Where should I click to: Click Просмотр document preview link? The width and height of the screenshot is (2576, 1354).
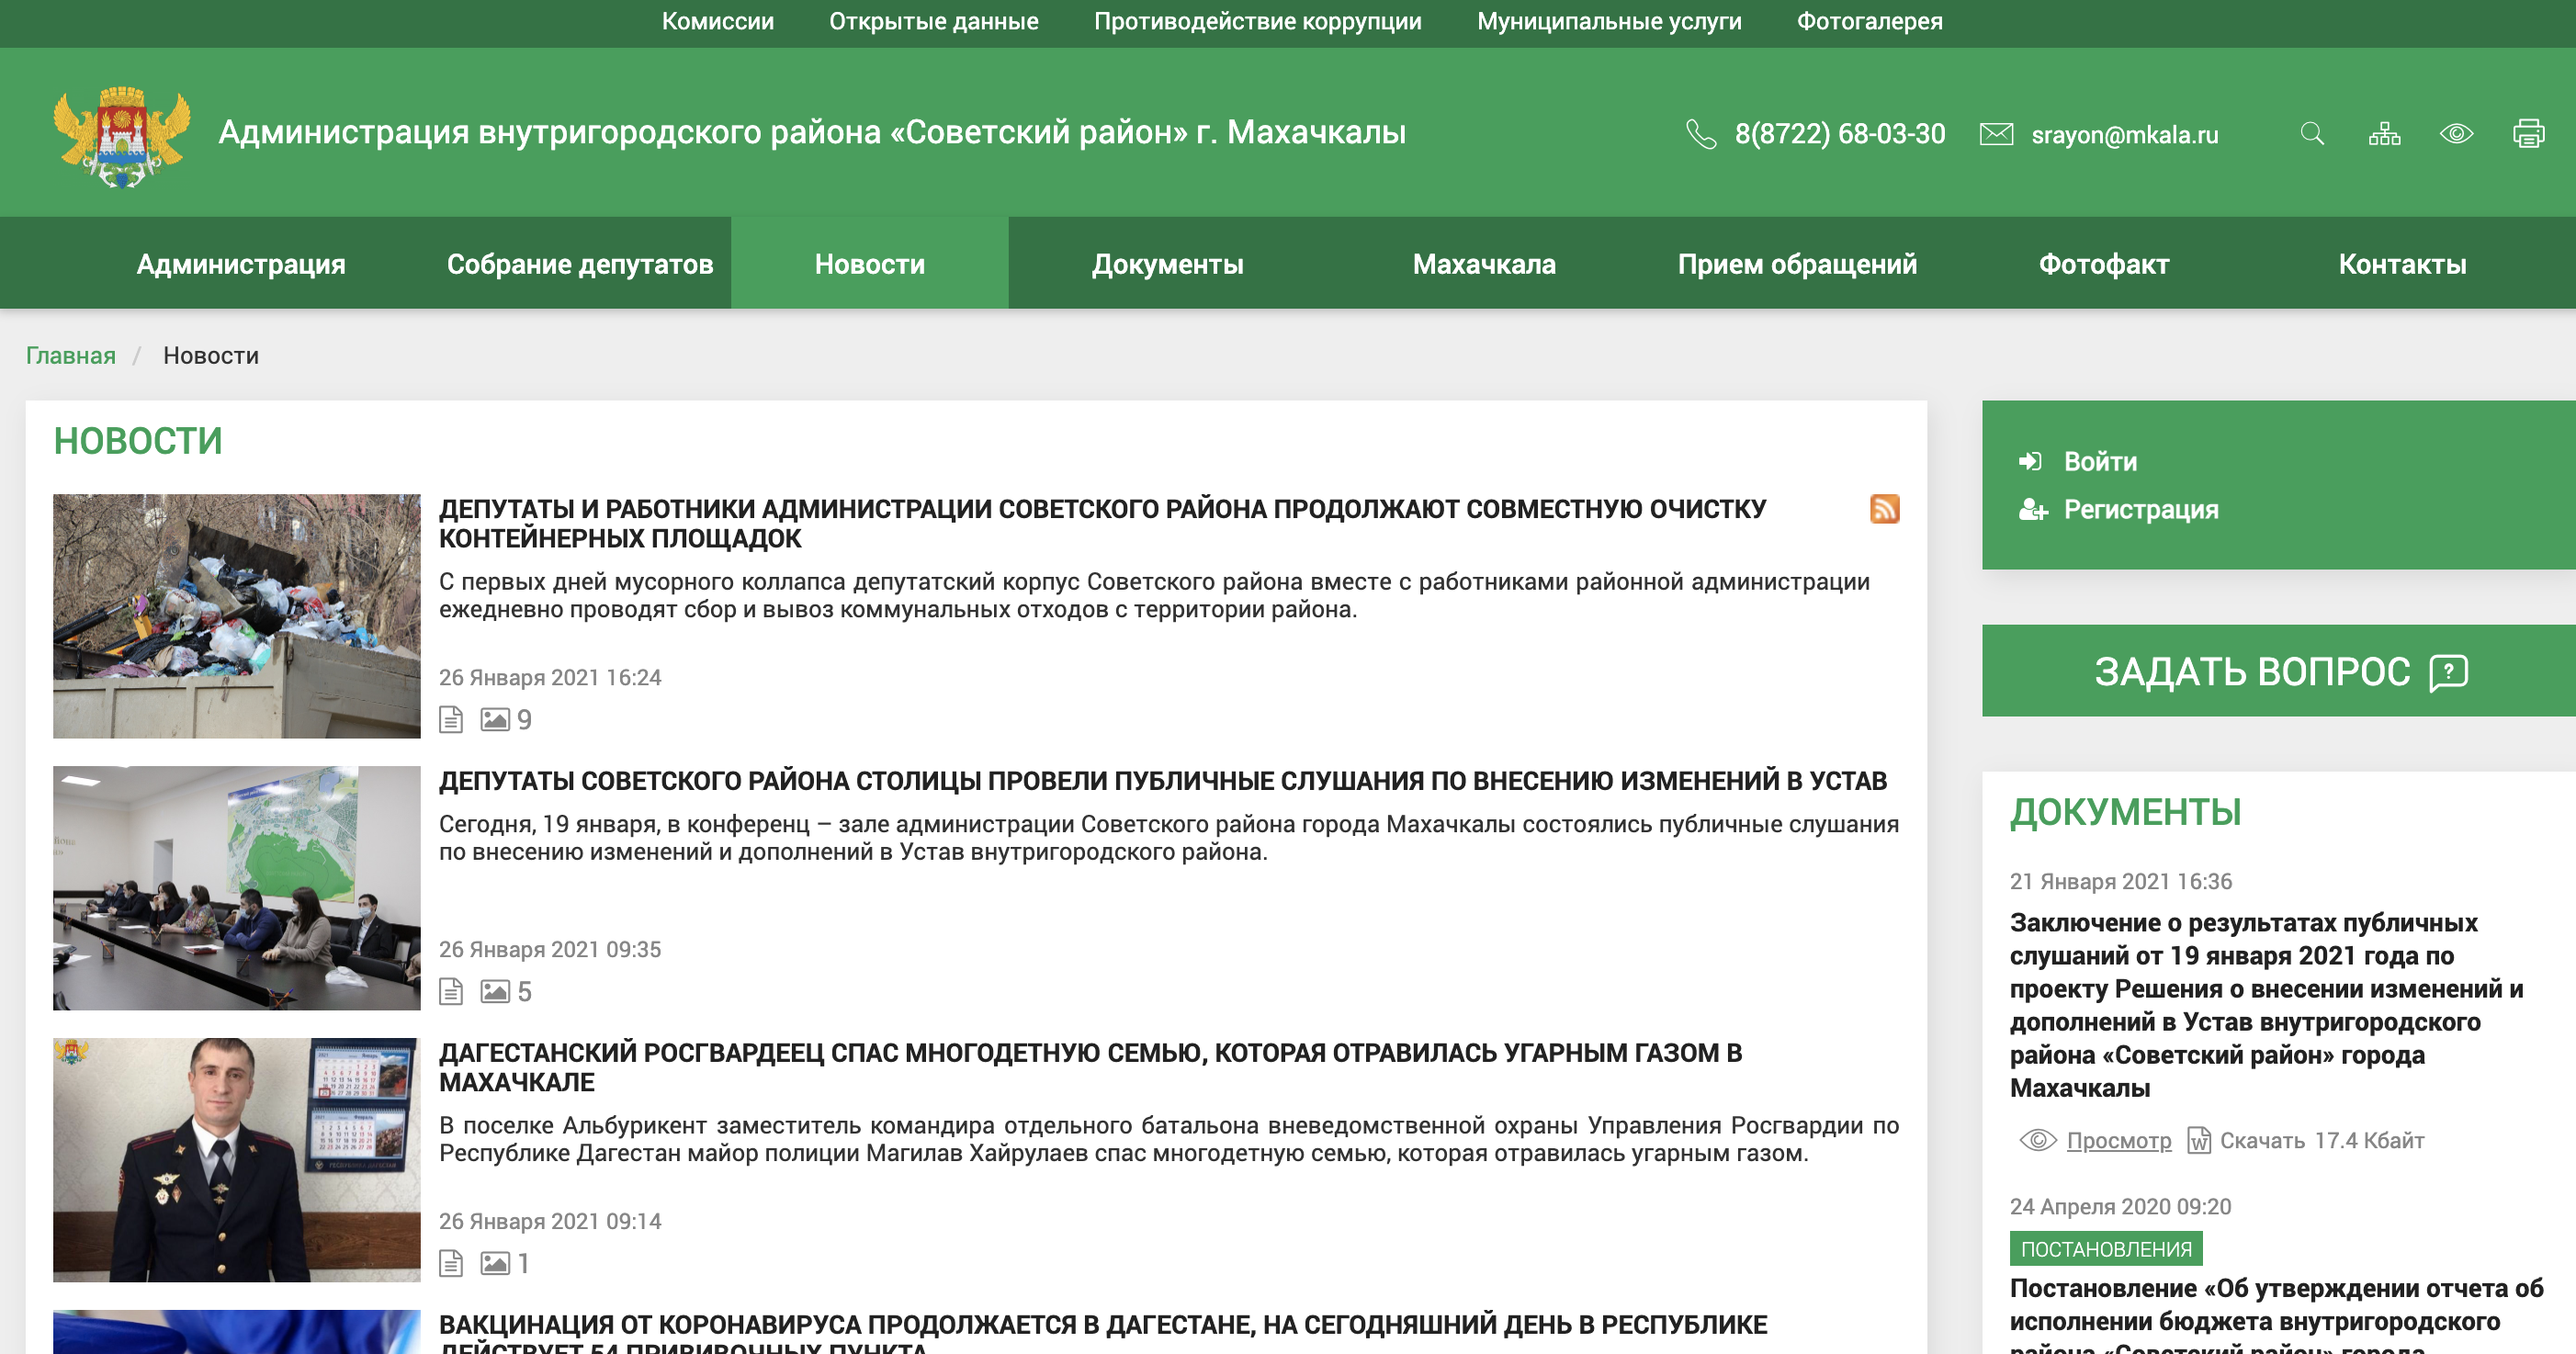click(2119, 1140)
